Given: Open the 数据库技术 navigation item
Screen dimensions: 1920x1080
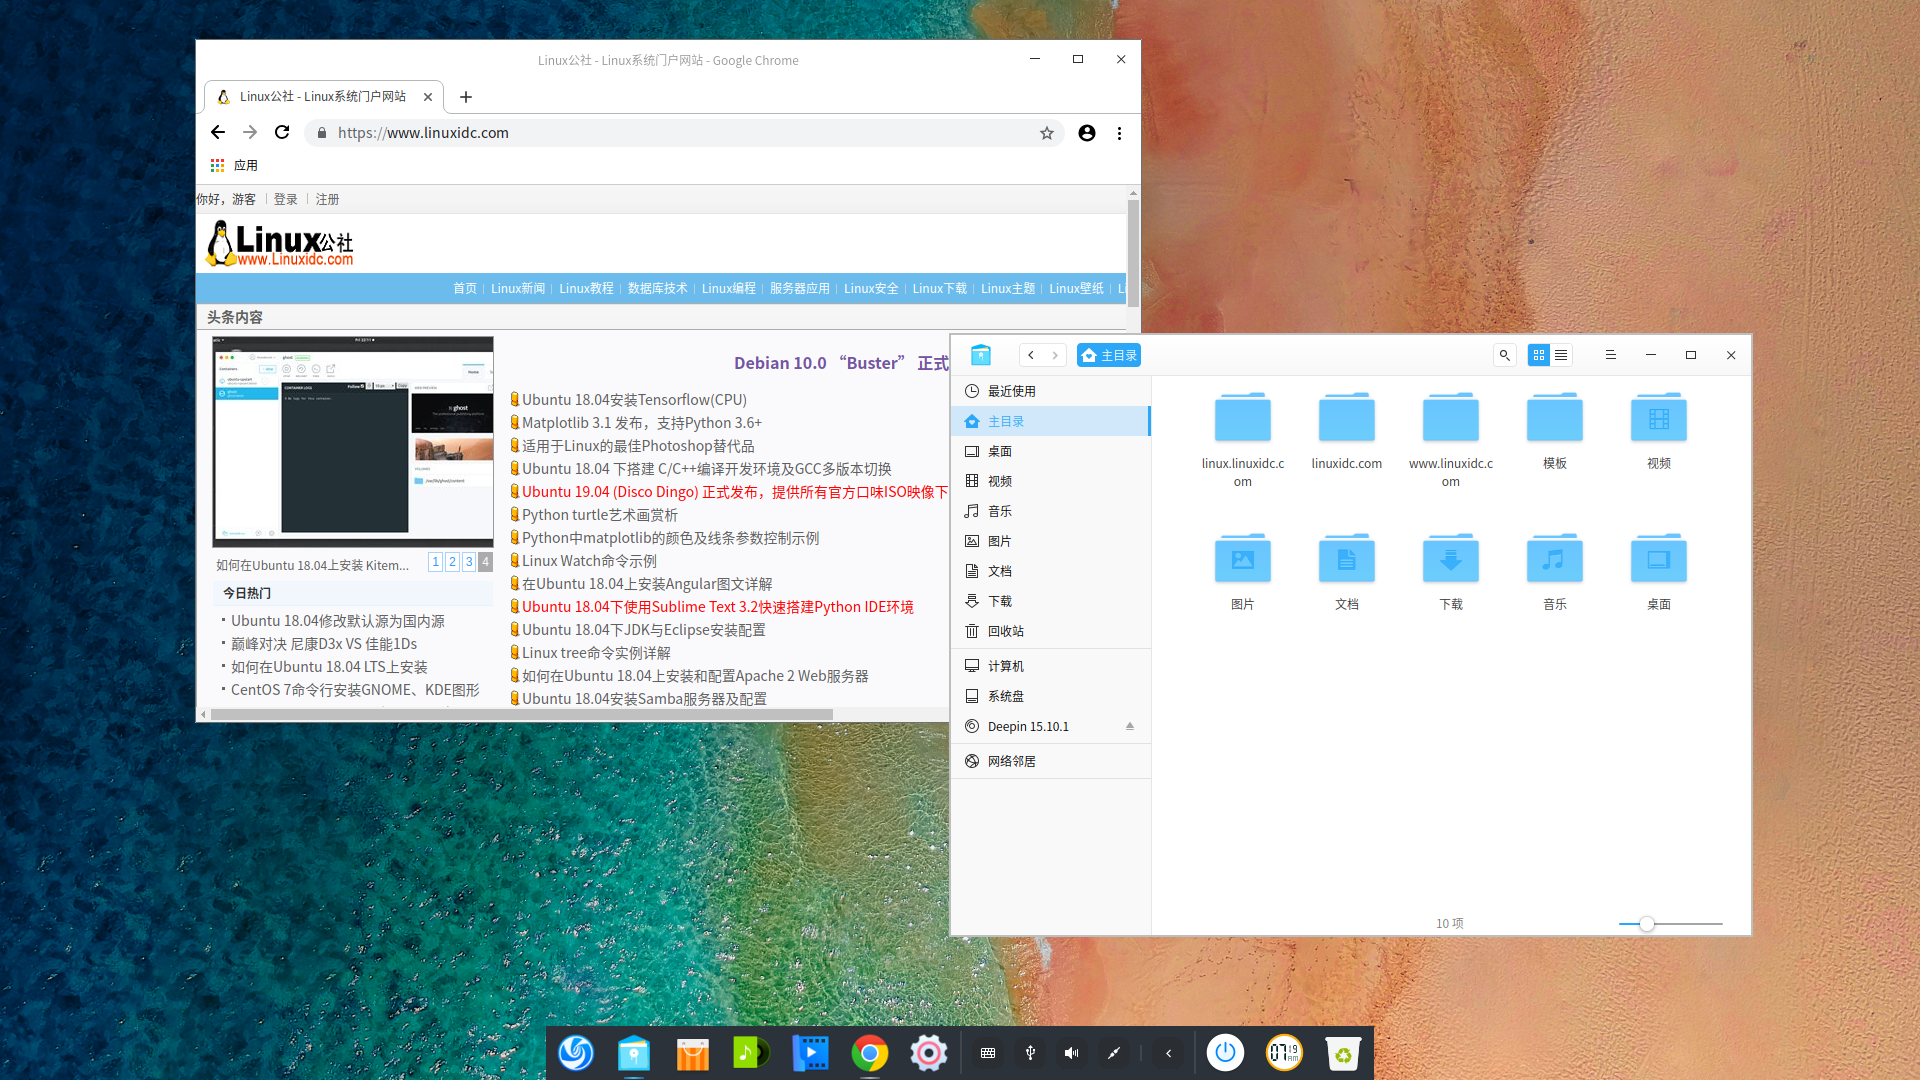Looking at the screenshot, I should (x=658, y=288).
